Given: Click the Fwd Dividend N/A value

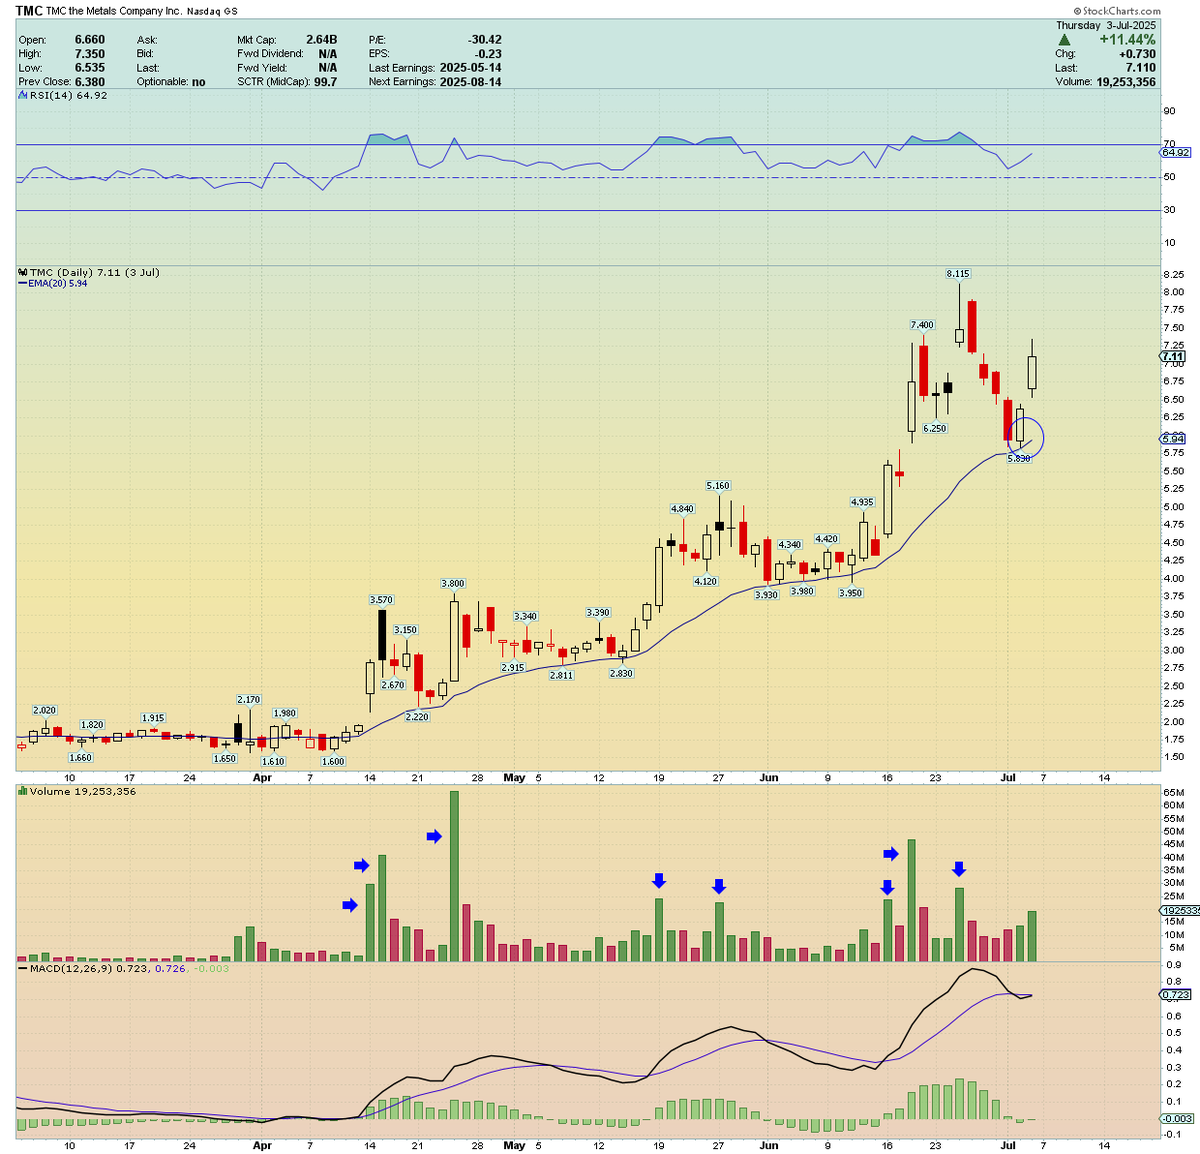Looking at the screenshot, I should (328, 54).
